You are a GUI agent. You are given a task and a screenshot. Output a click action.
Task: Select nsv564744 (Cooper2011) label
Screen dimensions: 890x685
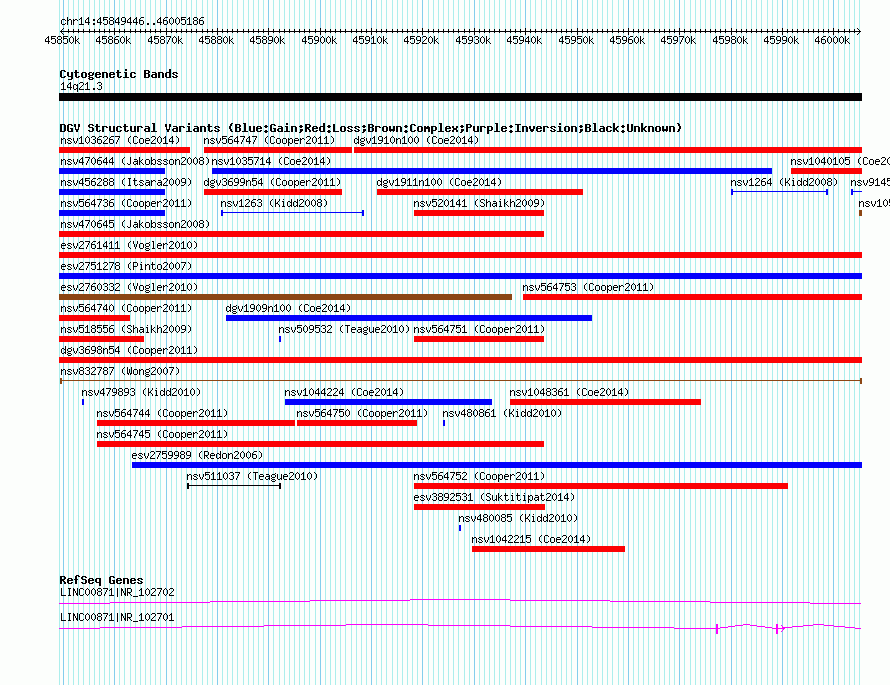click(162, 413)
